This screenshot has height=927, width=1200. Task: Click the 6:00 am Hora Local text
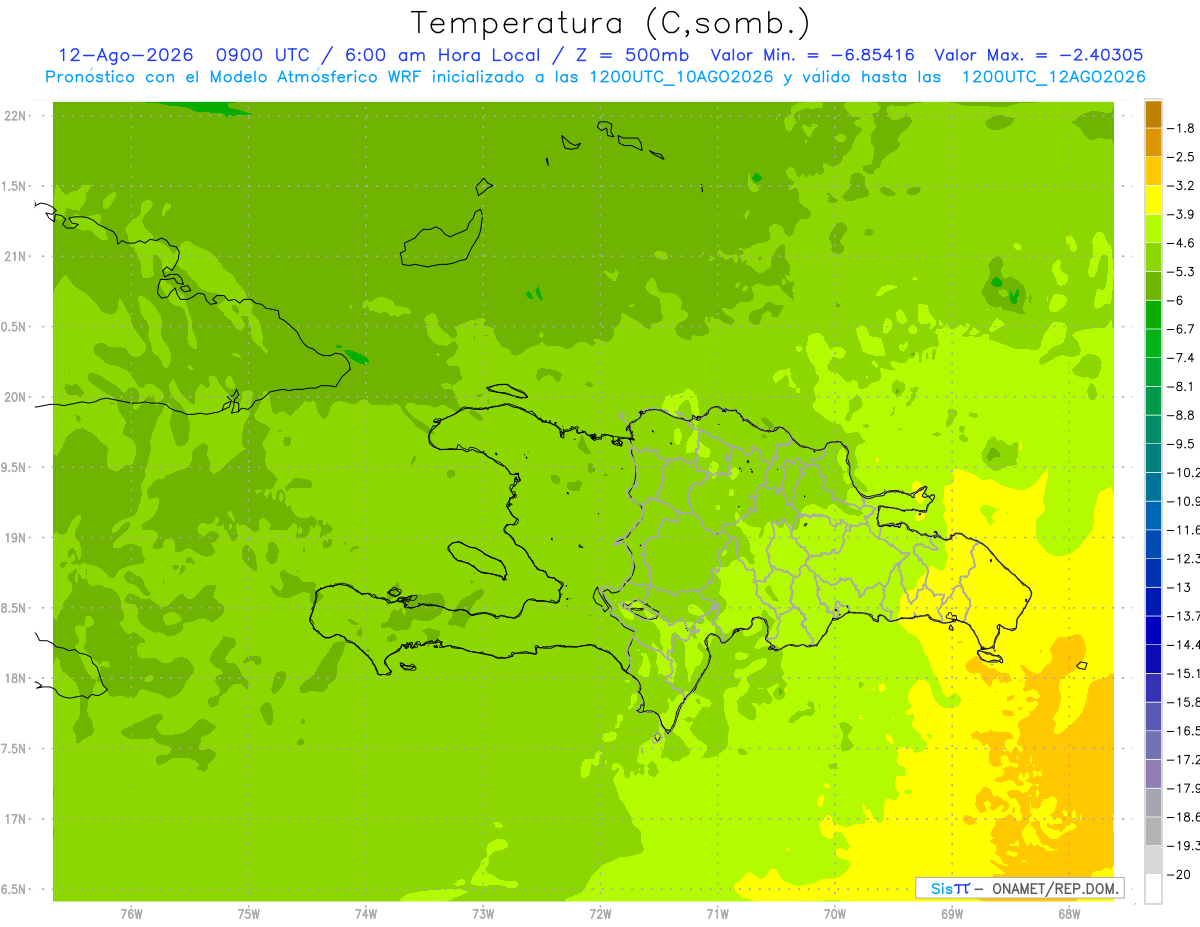444,55
